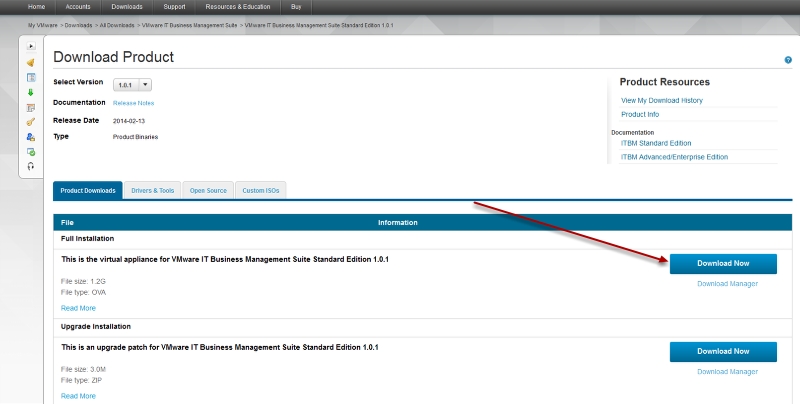The width and height of the screenshot is (800, 404).
Task: Click View My Download History link
Action: (x=662, y=100)
